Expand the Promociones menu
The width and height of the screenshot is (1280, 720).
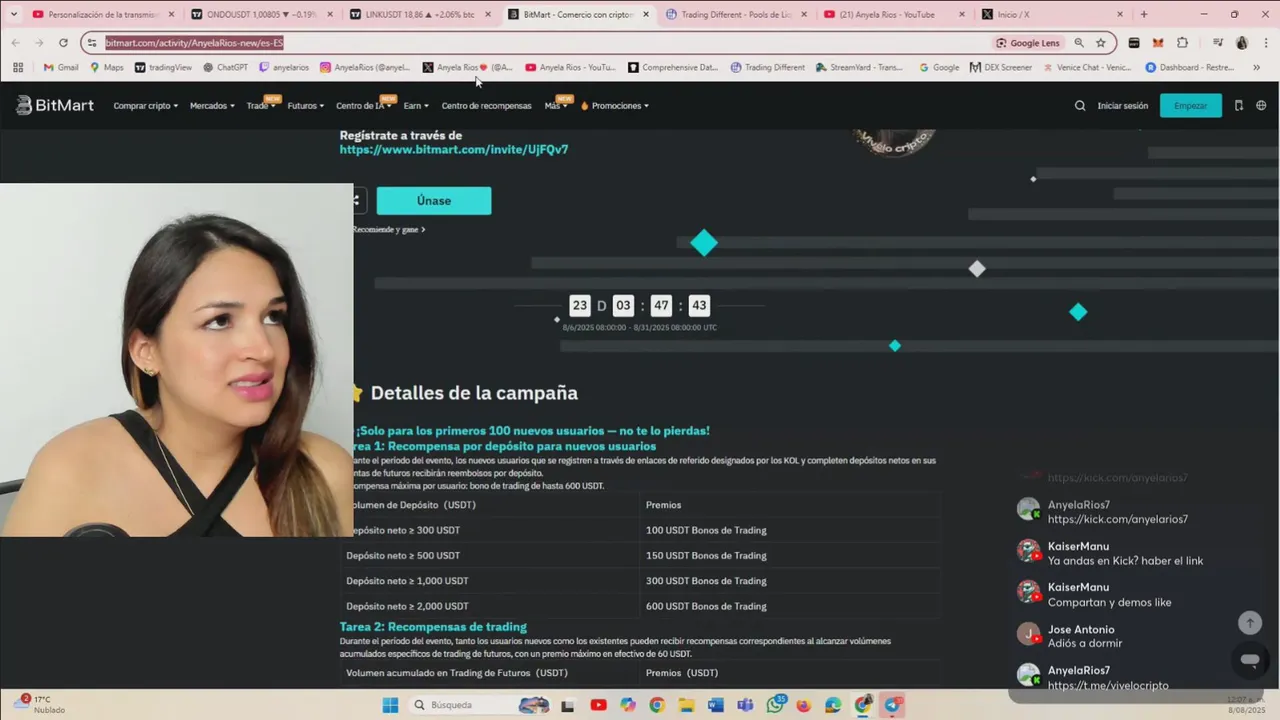615,106
